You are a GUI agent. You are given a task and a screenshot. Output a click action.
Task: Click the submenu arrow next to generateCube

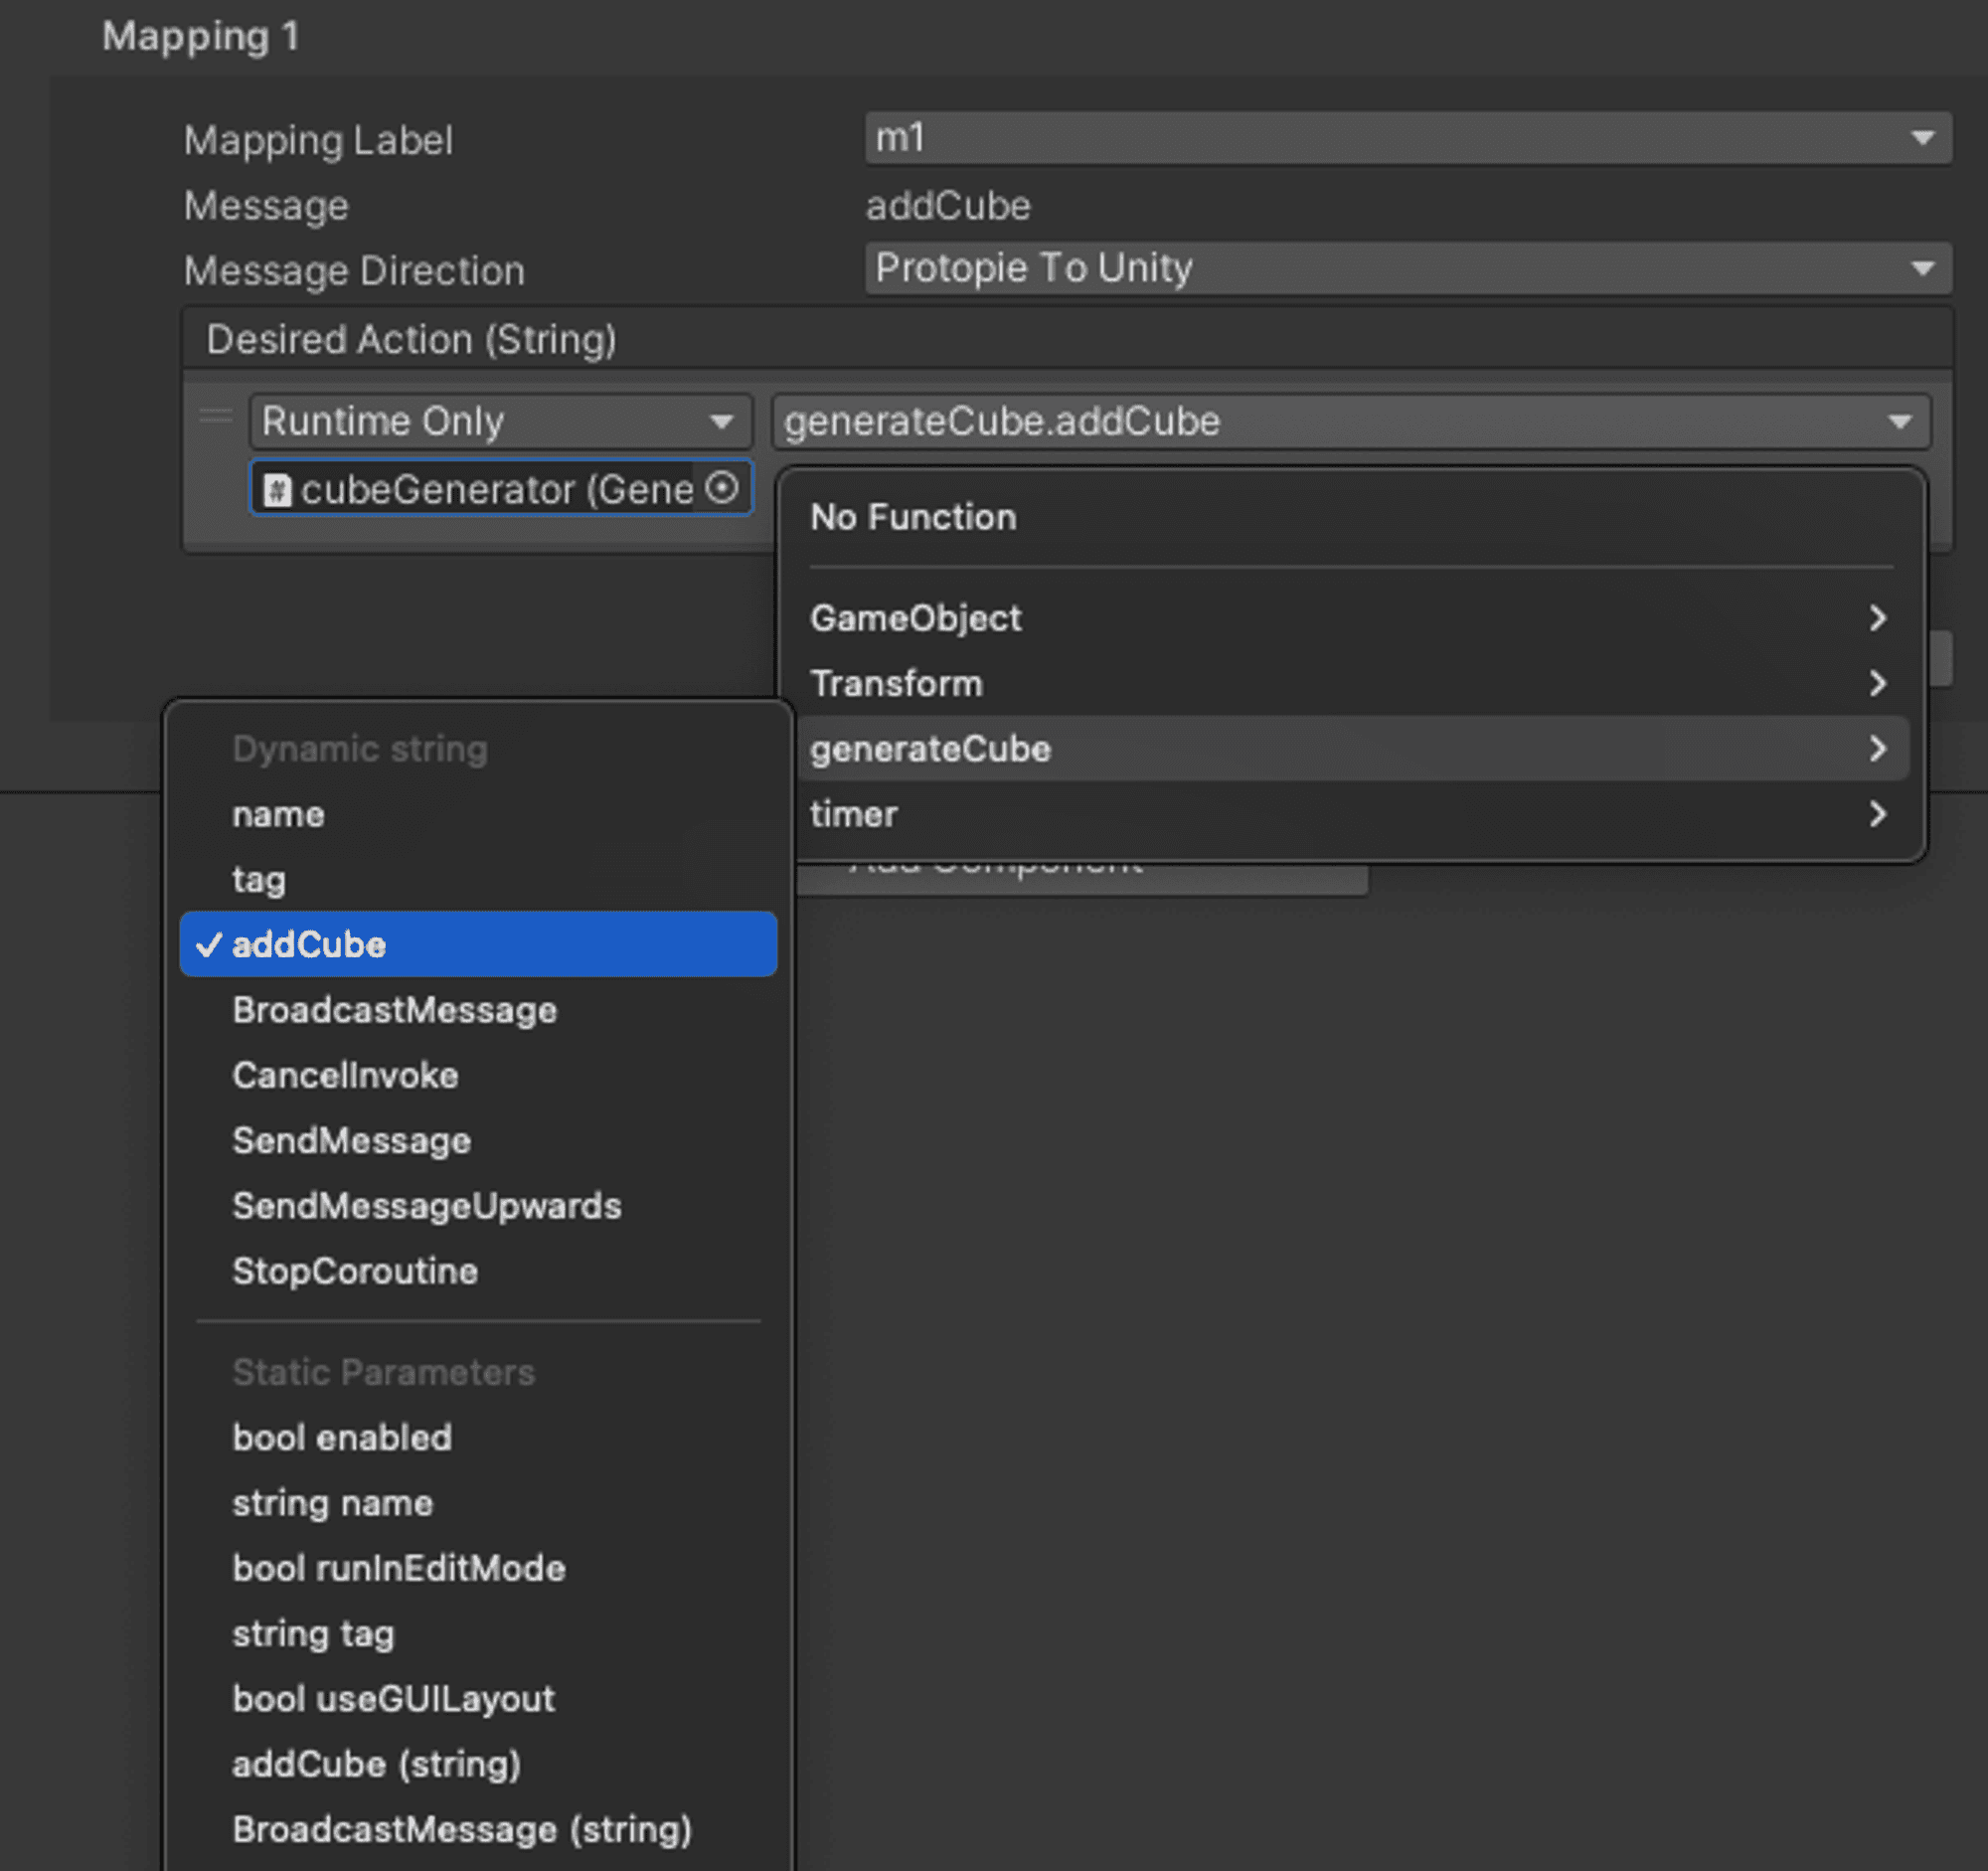pyautogui.click(x=1877, y=748)
